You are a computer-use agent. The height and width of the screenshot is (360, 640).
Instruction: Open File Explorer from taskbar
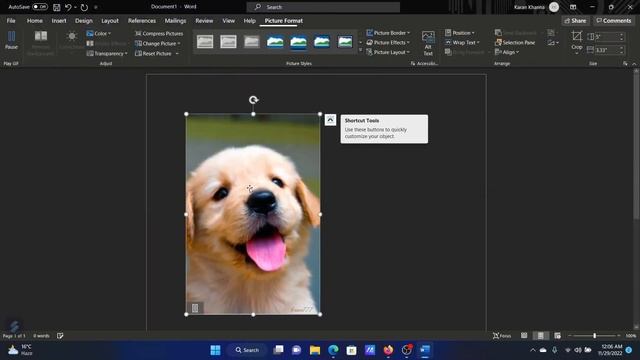click(315, 350)
